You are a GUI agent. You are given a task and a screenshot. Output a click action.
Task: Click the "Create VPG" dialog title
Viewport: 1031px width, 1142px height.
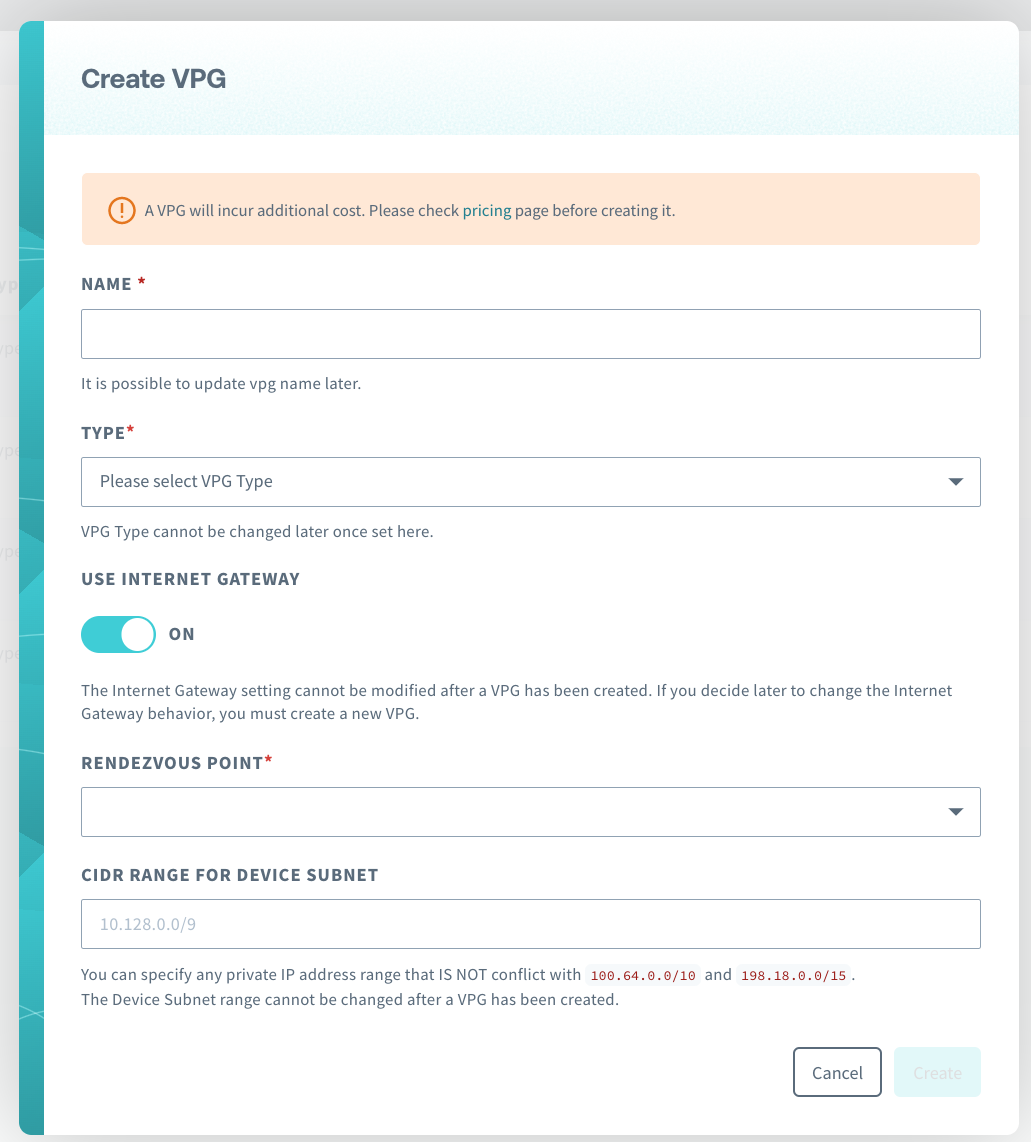tap(153, 79)
